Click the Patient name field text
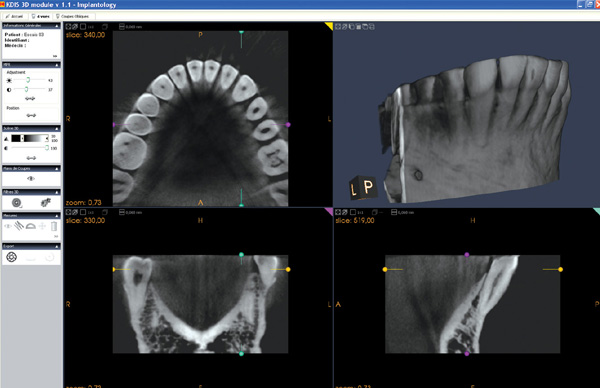The width and height of the screenshot is (600, 388). pyautogui.click(x=24, y=34)
